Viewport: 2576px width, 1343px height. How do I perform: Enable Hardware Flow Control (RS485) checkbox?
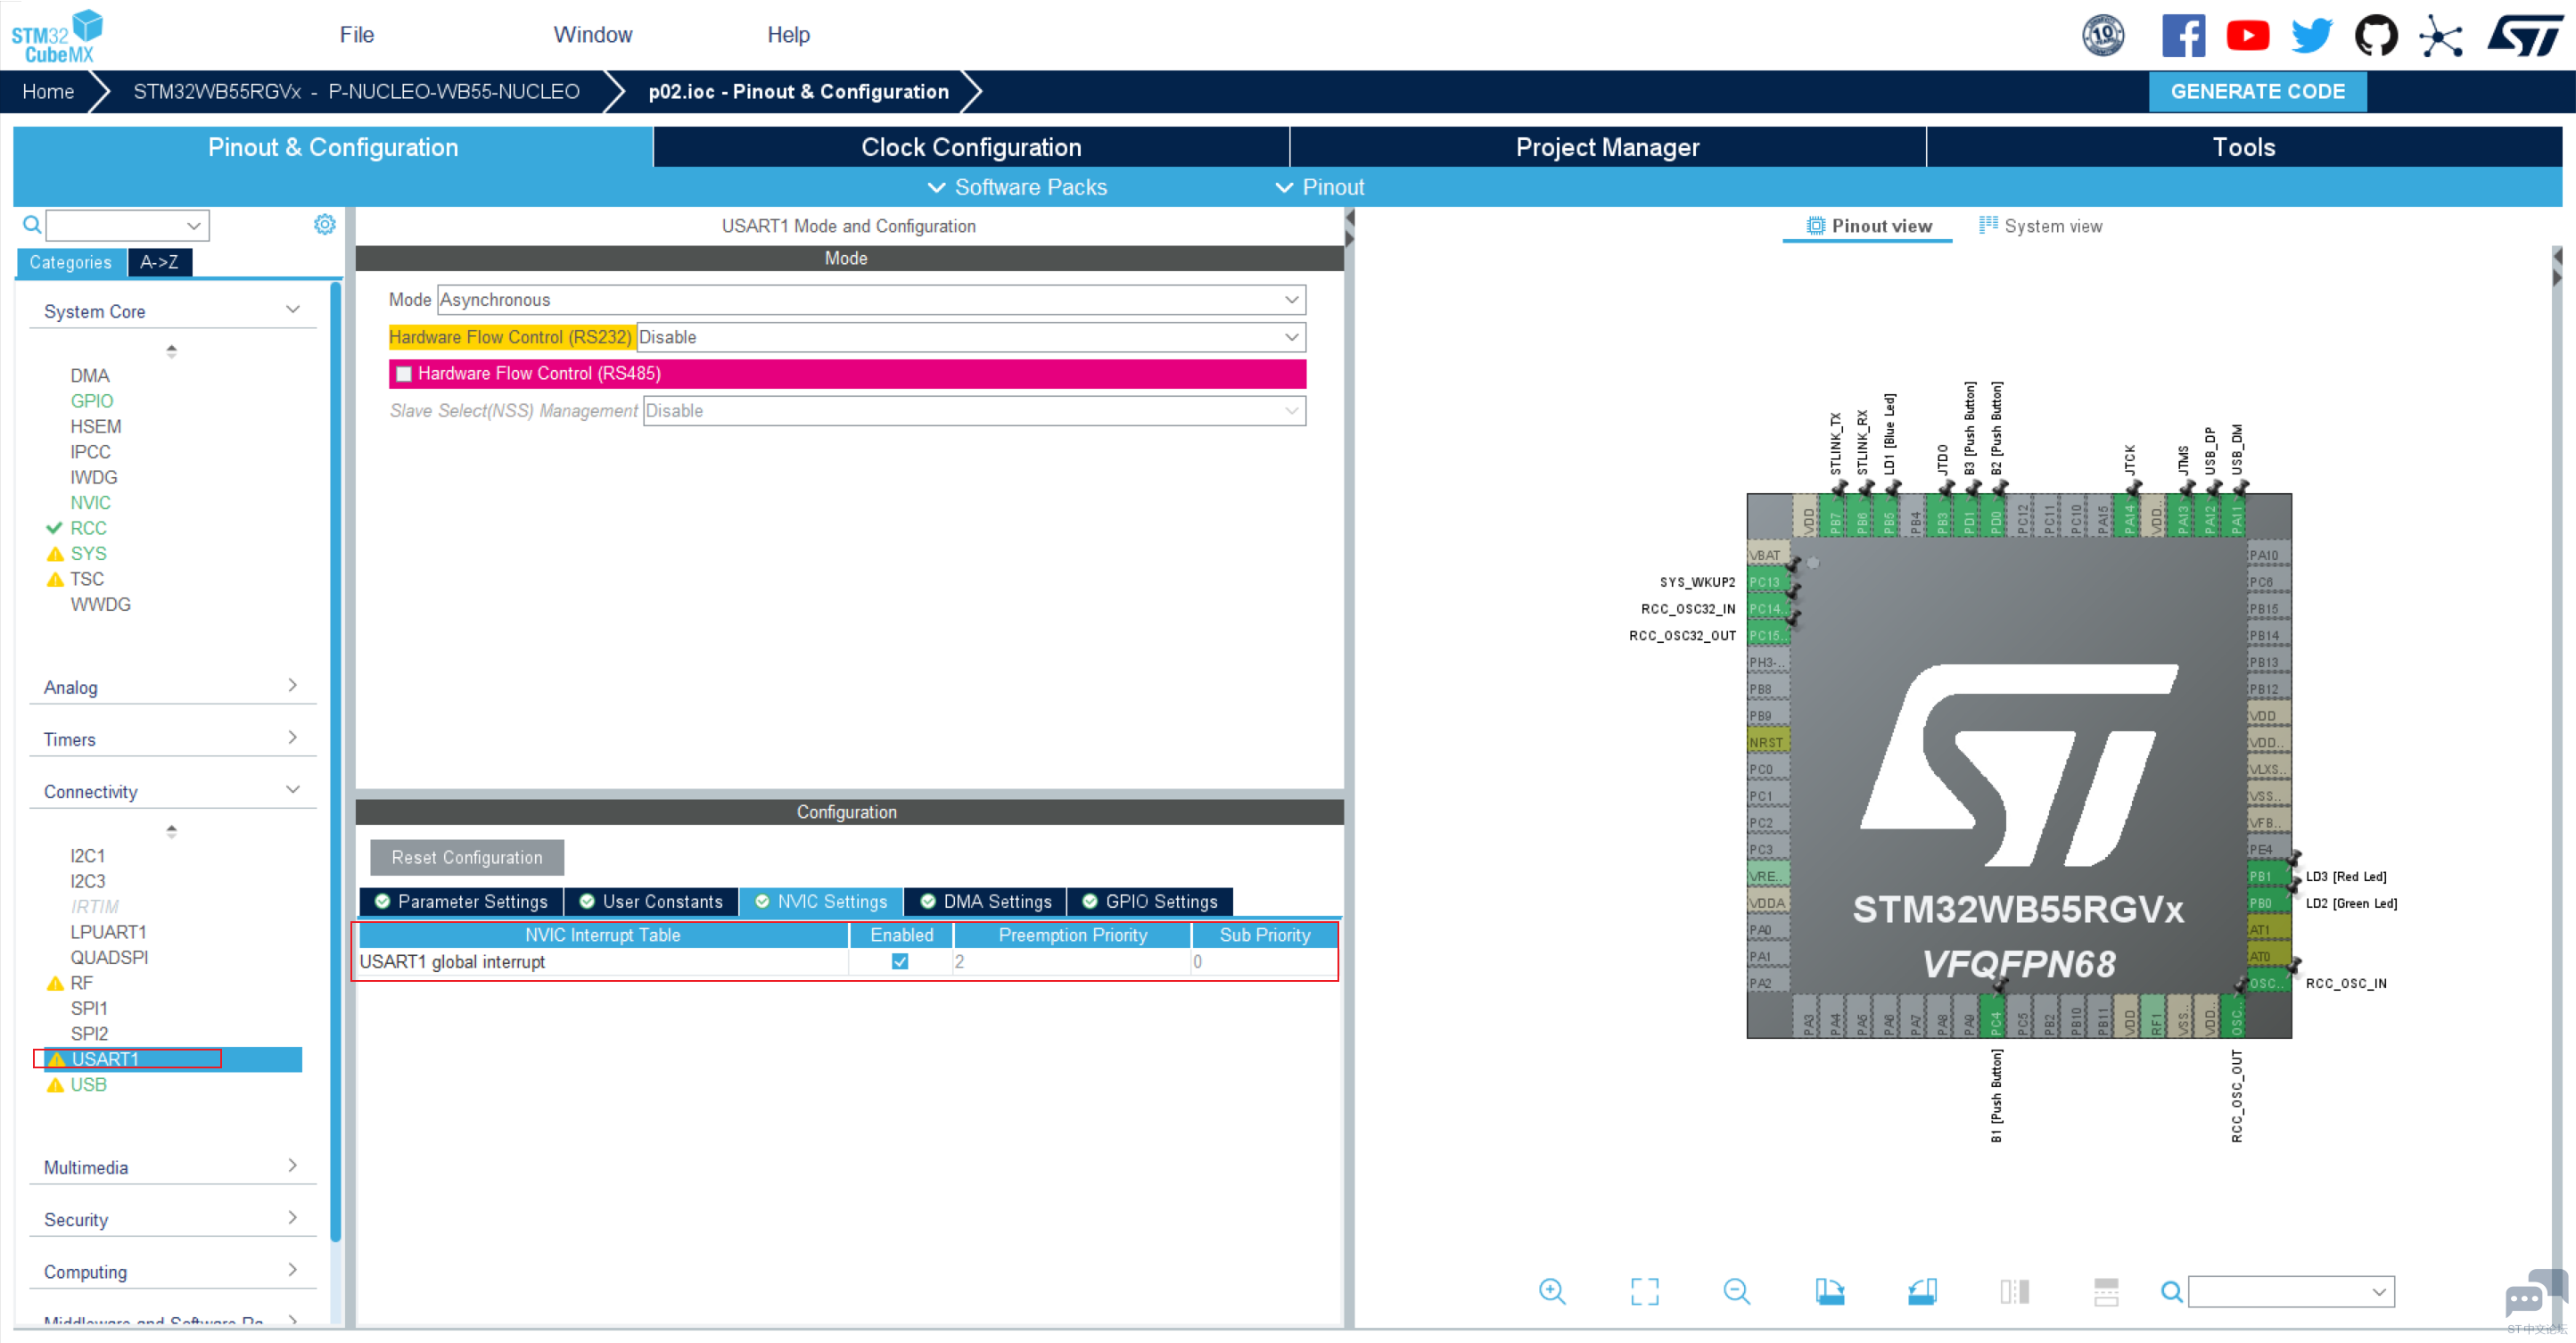pos(404,374)
